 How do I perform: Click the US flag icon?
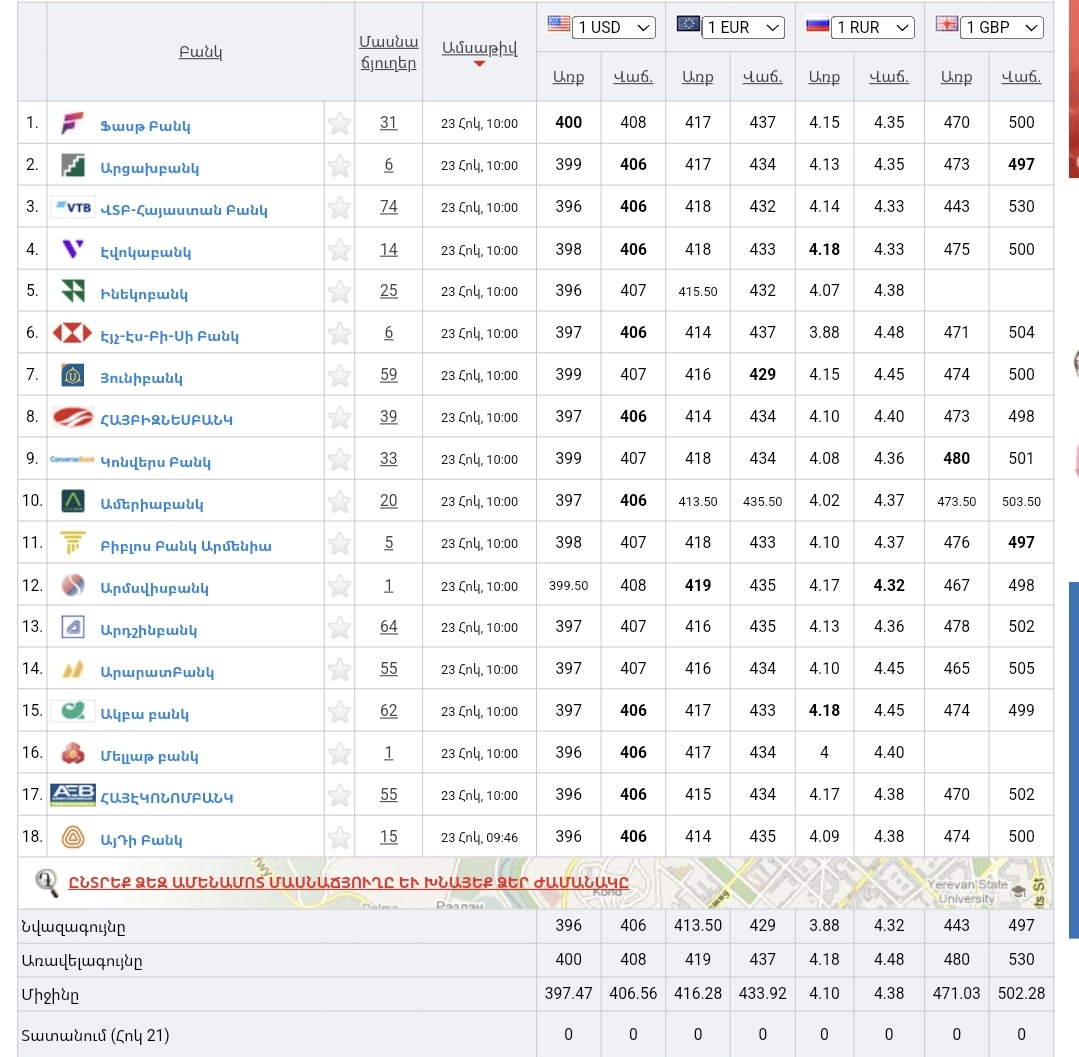(558, 24)
